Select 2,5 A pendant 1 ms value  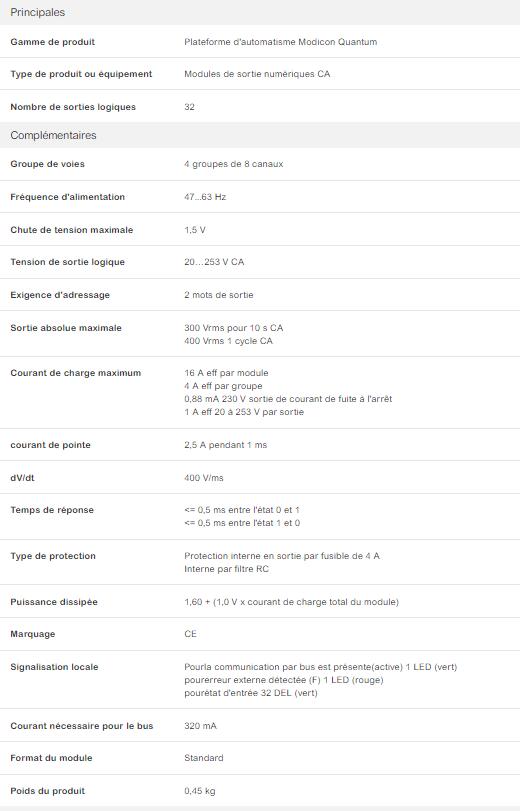point(226,445)
